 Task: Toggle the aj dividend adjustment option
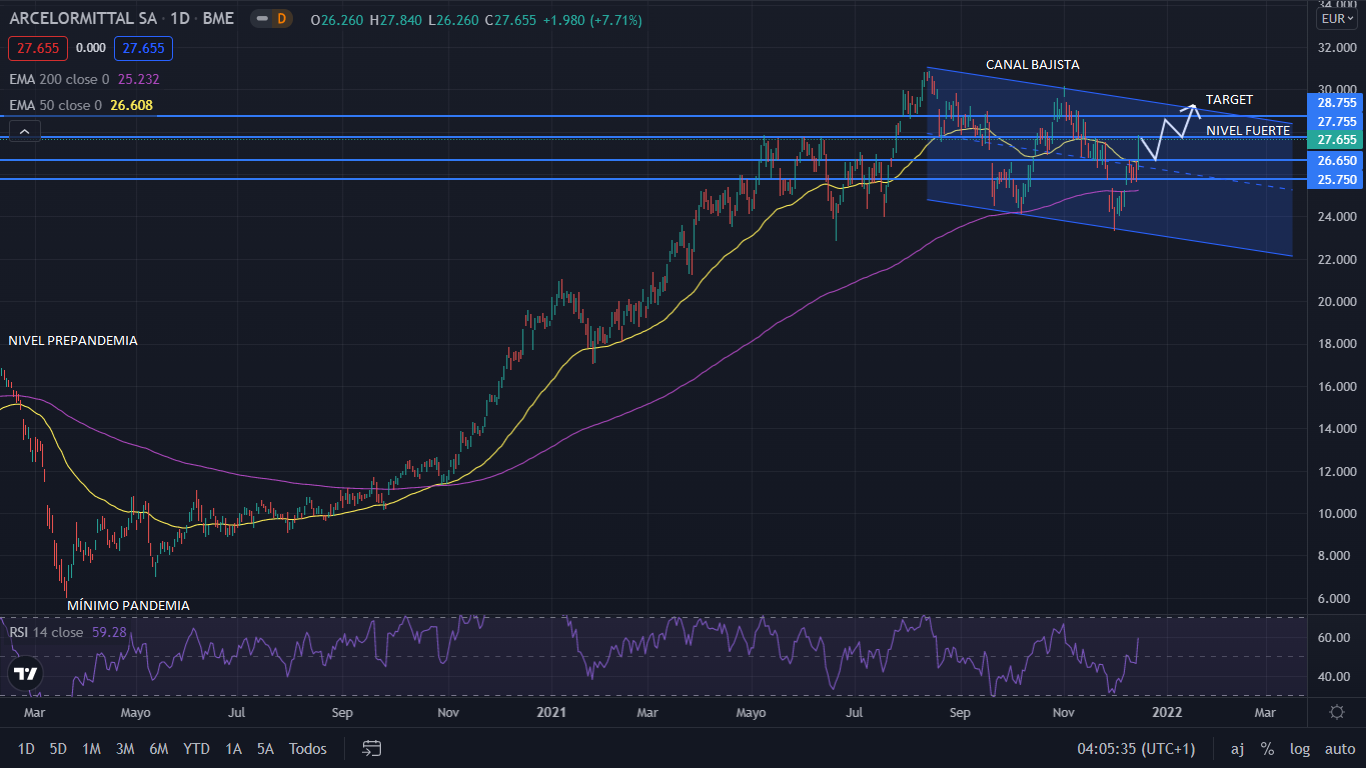click(1237, 748)
